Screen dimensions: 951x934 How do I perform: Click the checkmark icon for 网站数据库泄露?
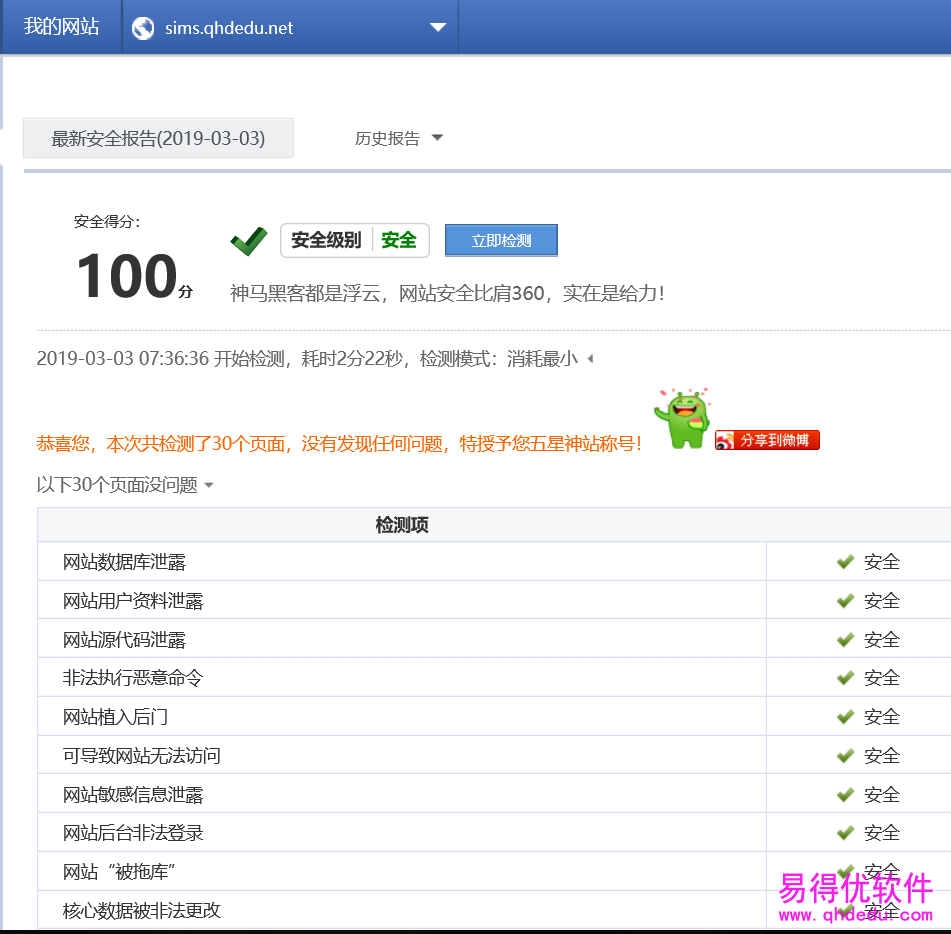[845, 562]
